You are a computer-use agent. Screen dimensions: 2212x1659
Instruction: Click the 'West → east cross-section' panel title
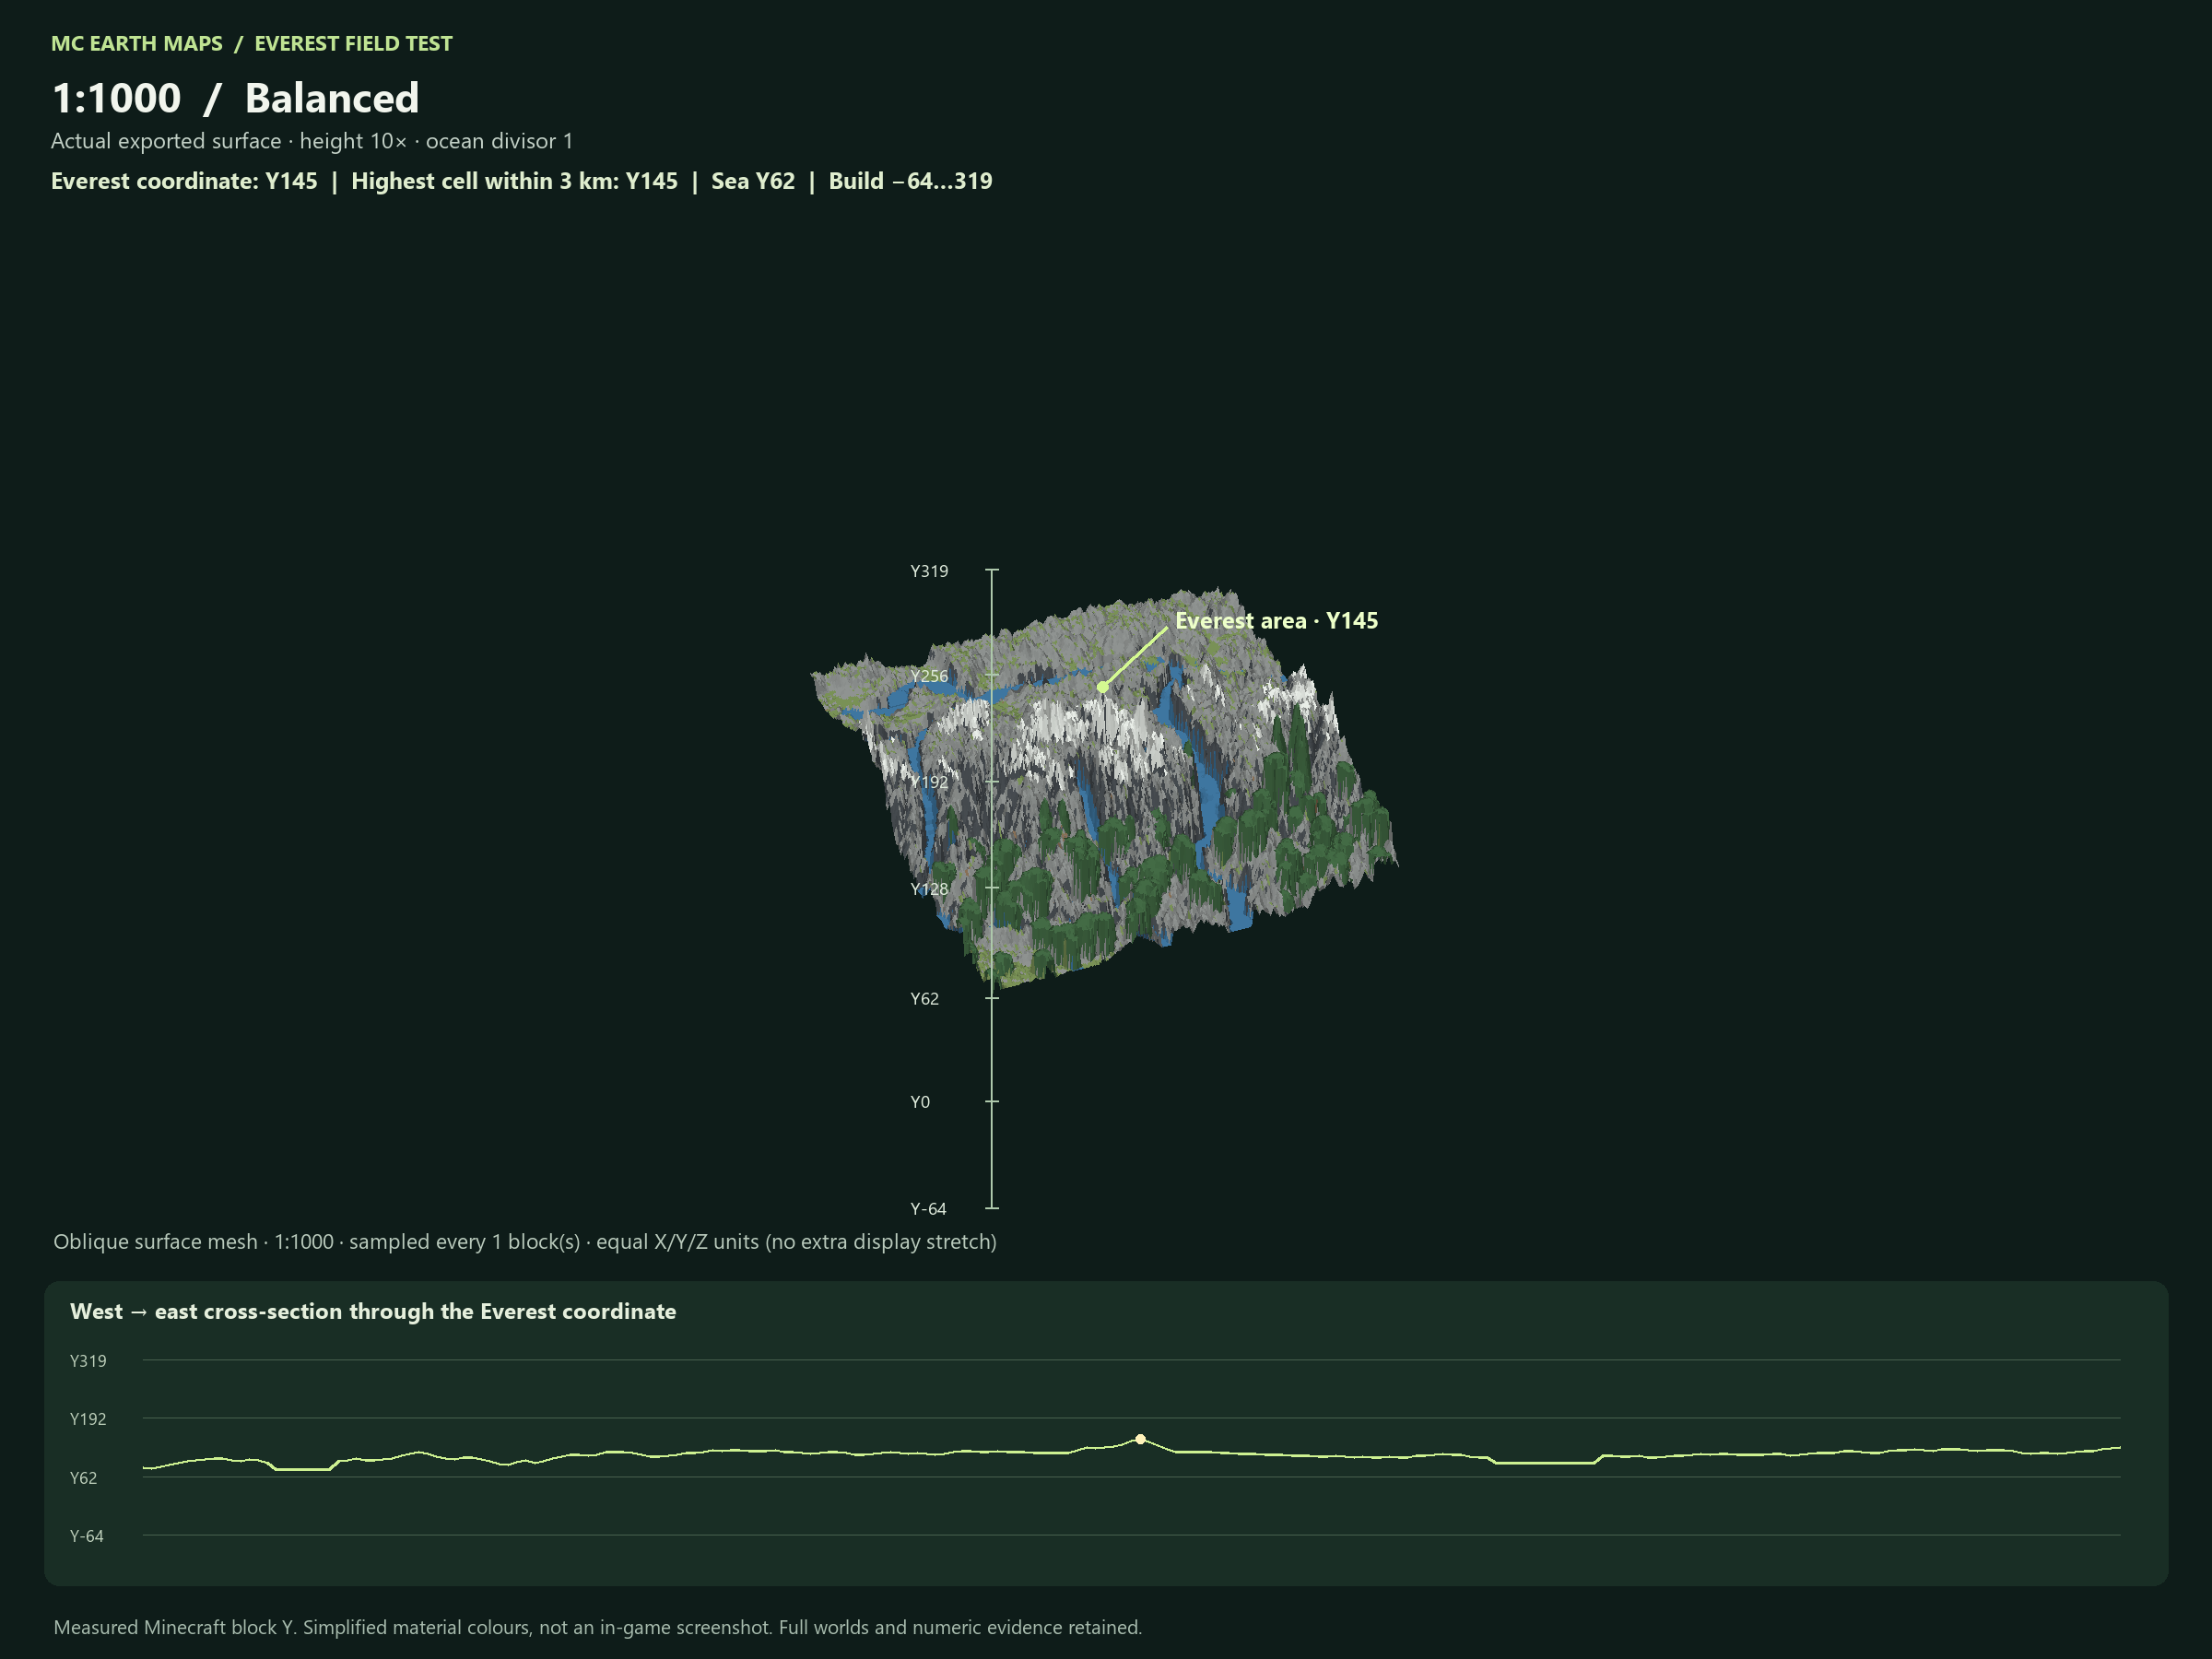click(x=373, y=1311)
